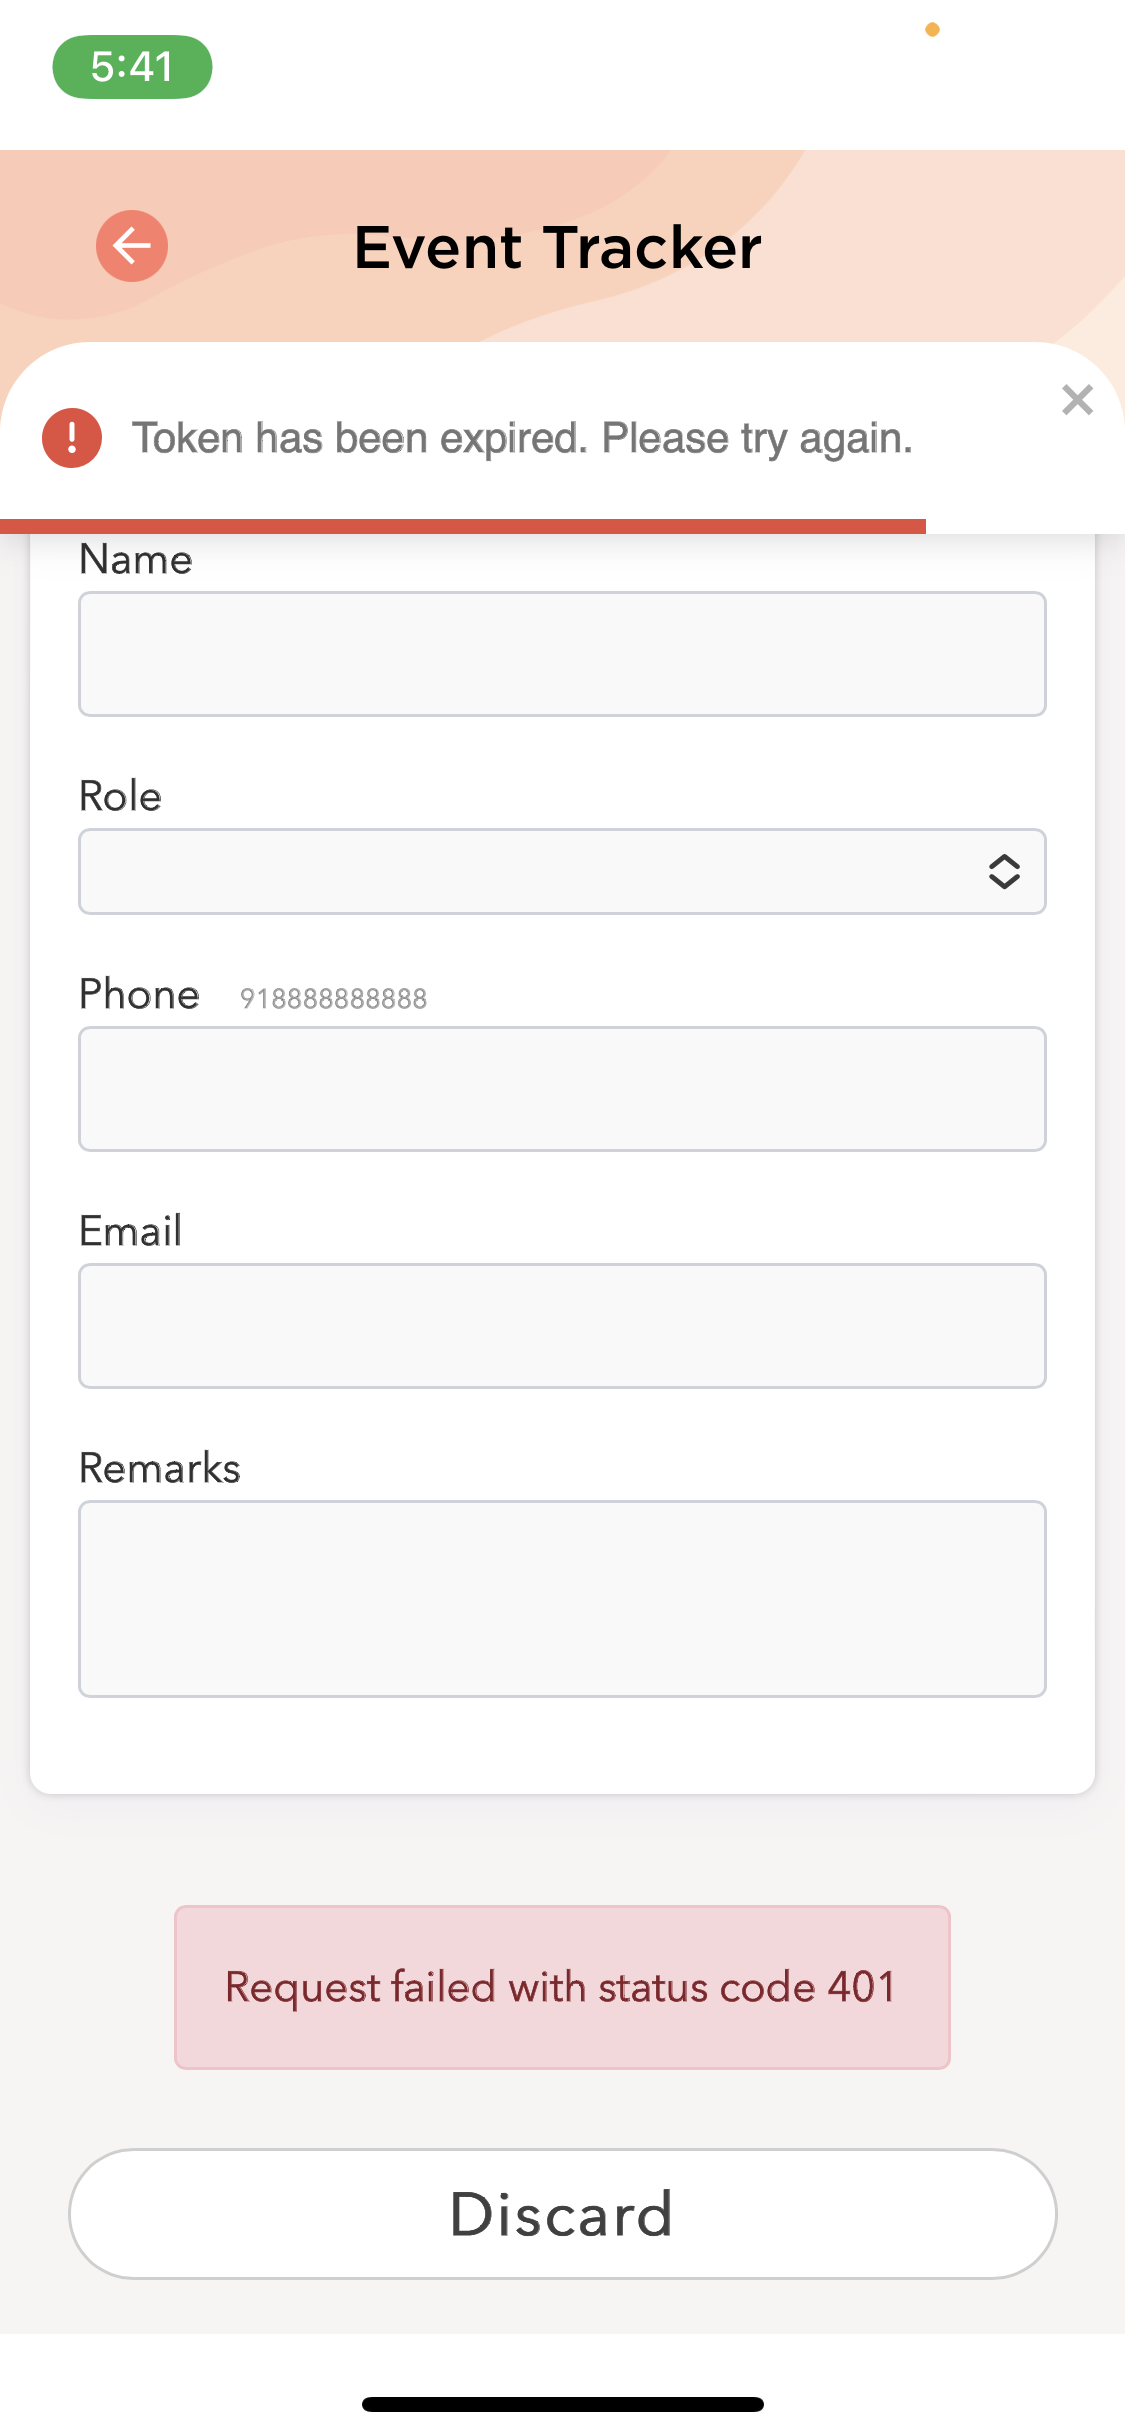Focus the Name input field

562,654
